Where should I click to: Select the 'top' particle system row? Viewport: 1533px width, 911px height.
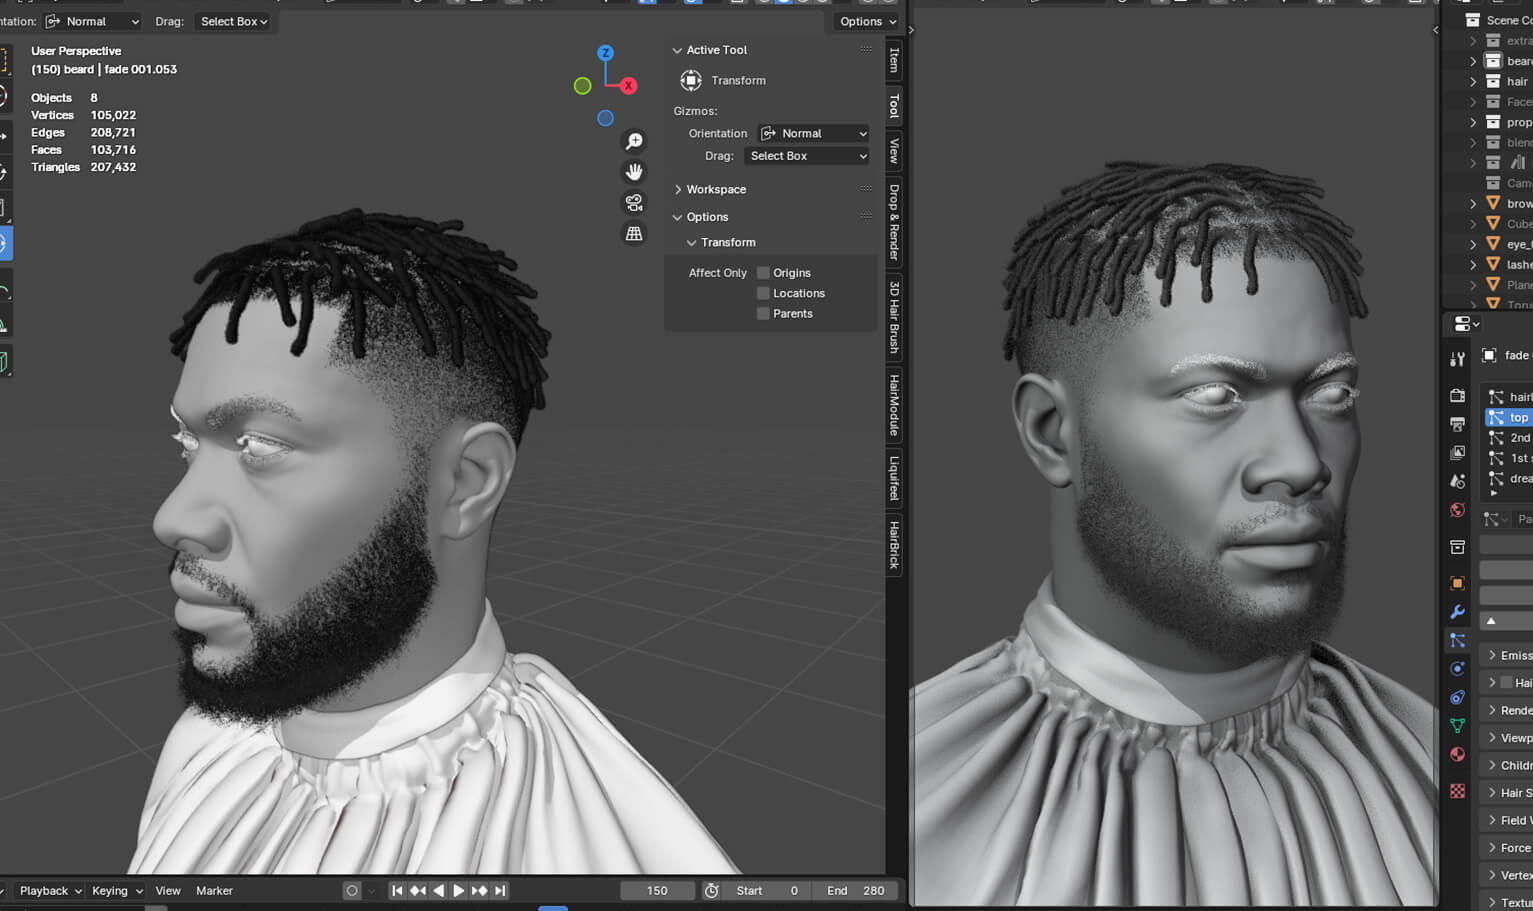tap(1509, 418)
